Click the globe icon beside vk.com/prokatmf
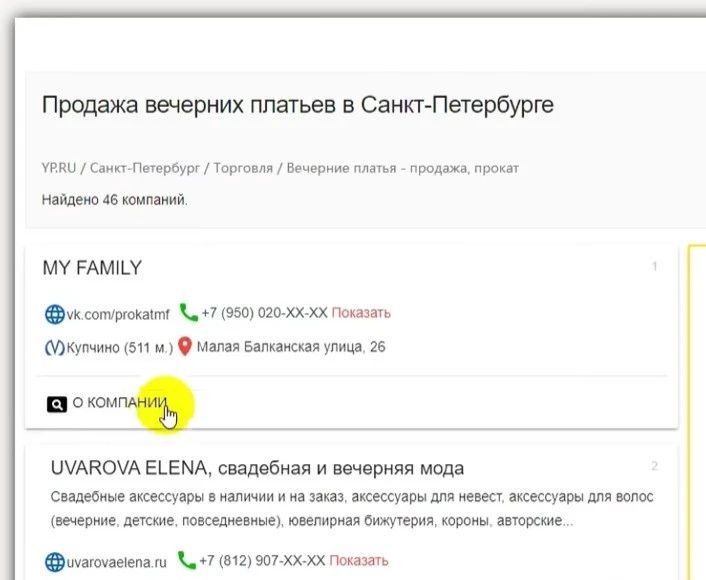706x580 pixels. click(x=55, y=314)
